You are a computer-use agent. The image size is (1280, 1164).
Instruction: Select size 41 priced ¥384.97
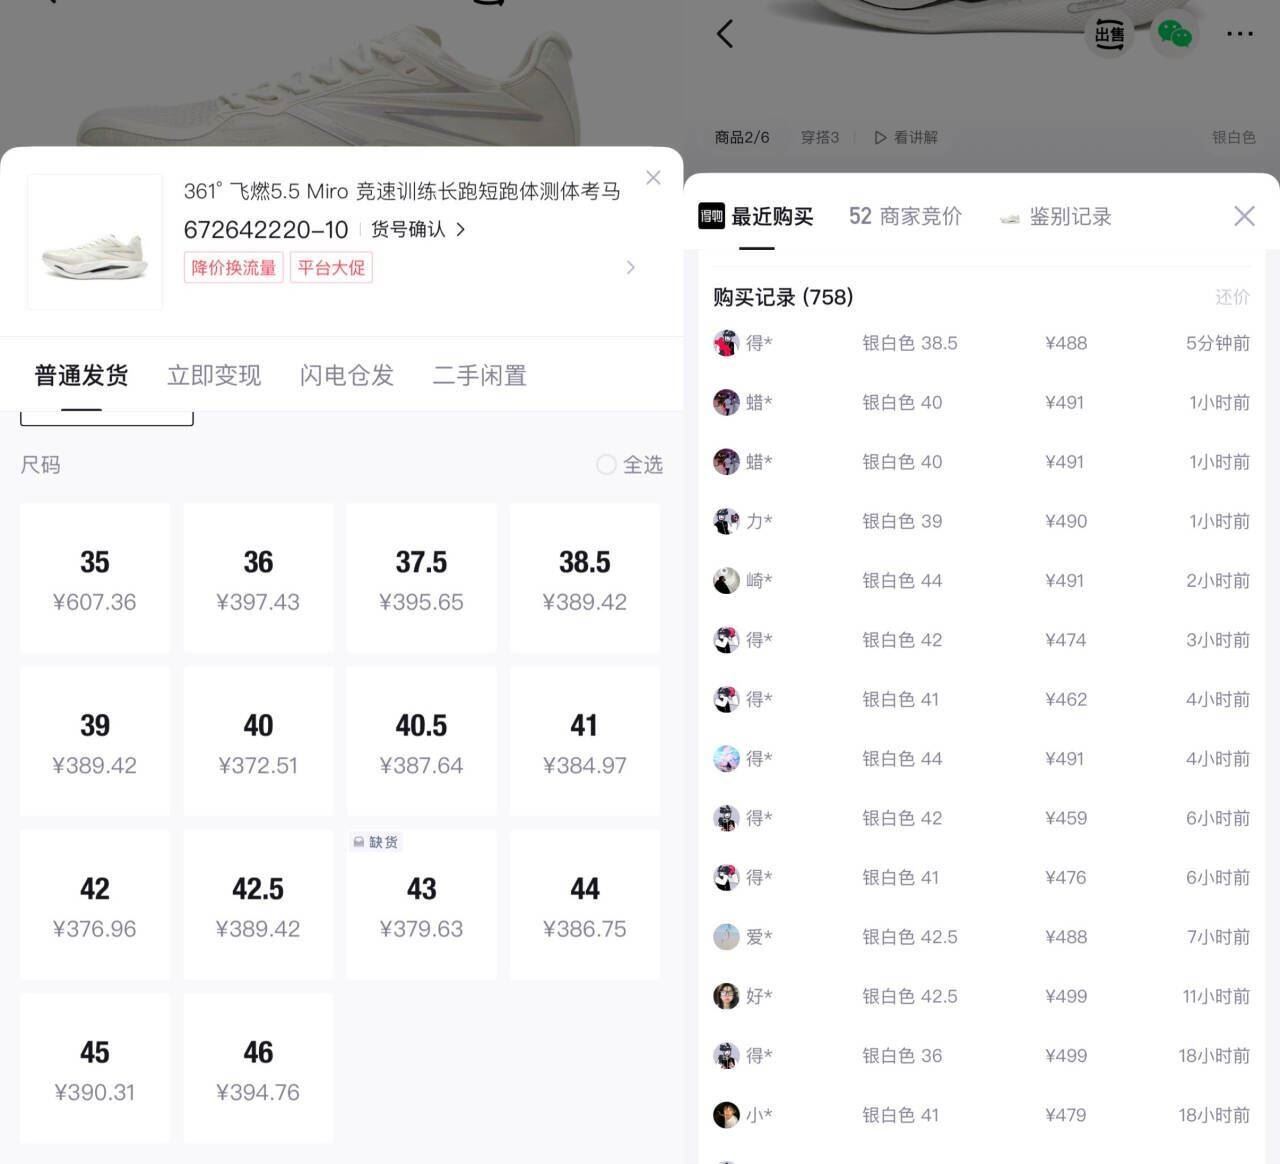pos(585,741)
